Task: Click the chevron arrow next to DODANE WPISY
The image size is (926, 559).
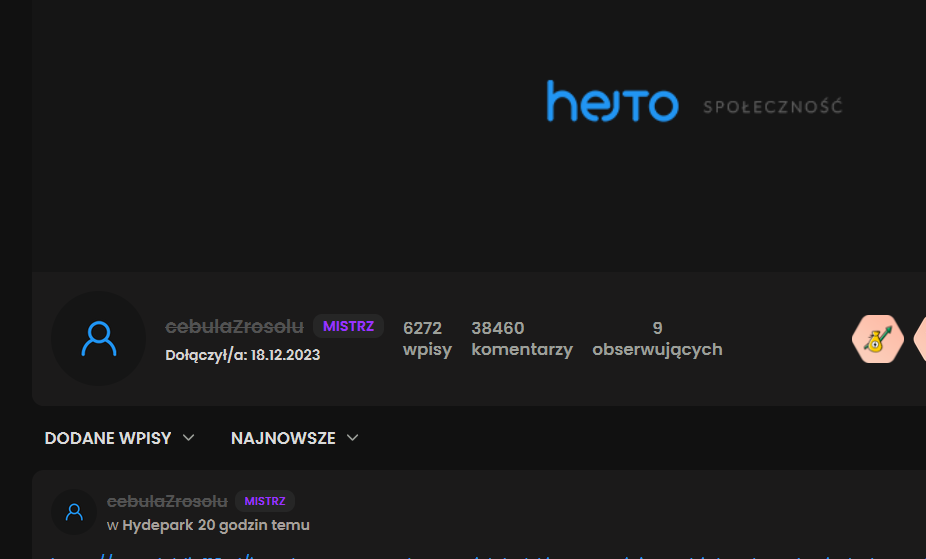Action: [189, 438]
